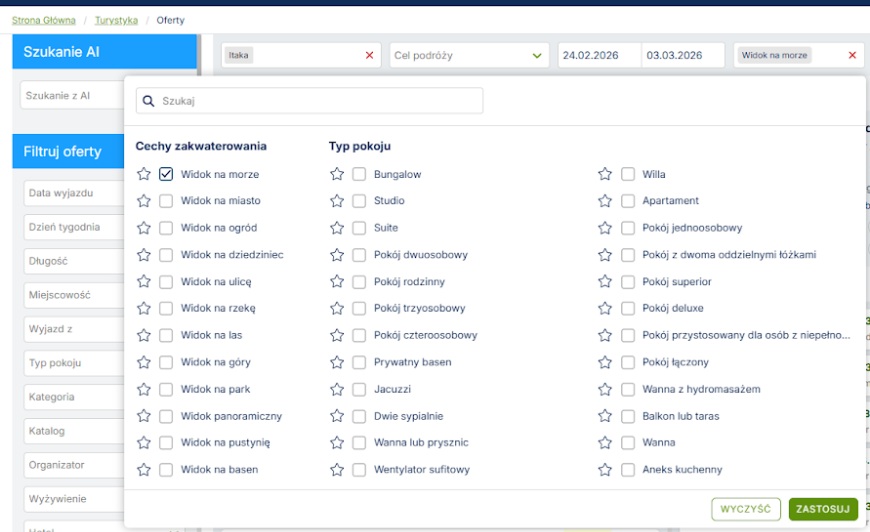The height and width of the screenshot is (532, 870).
Task: Click the WYCZYŚĆ button
Action: pyautogui.click(x=746, y=509)
